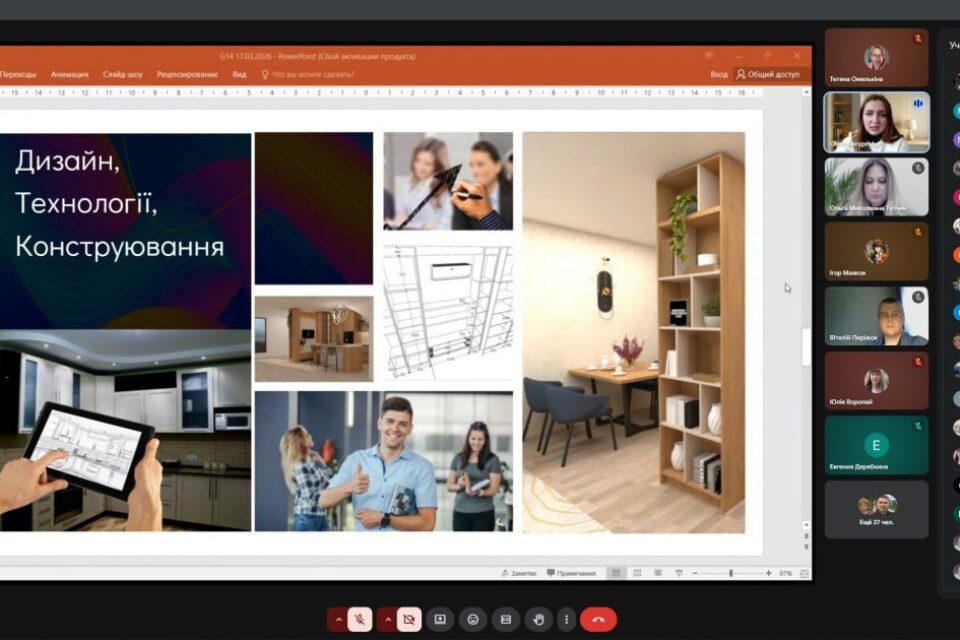
Task: Select the Ольга Миколаївна participant video tile
Action: [x=876, y=187]
